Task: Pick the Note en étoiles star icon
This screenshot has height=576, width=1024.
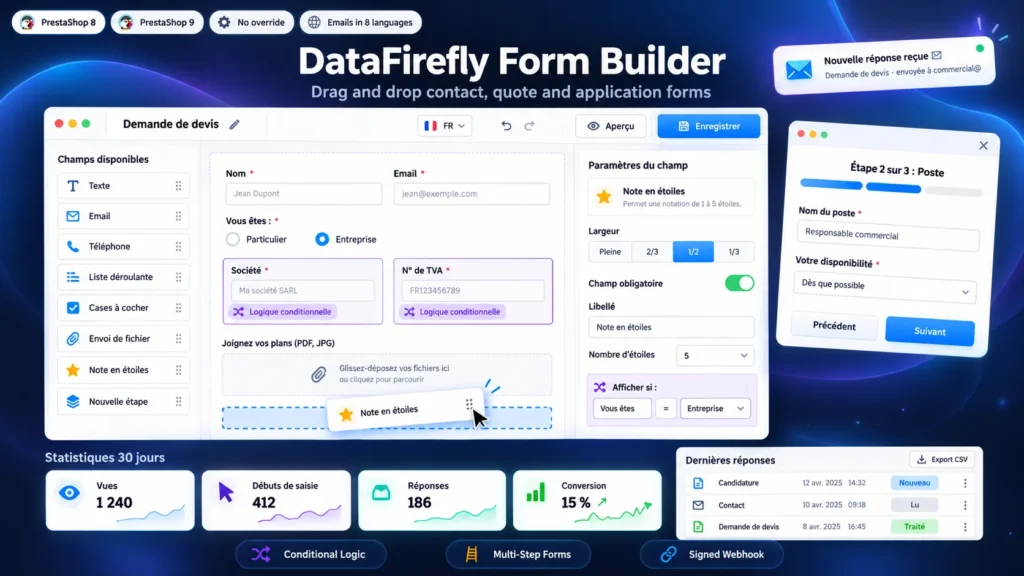Action: click(72, 370)
